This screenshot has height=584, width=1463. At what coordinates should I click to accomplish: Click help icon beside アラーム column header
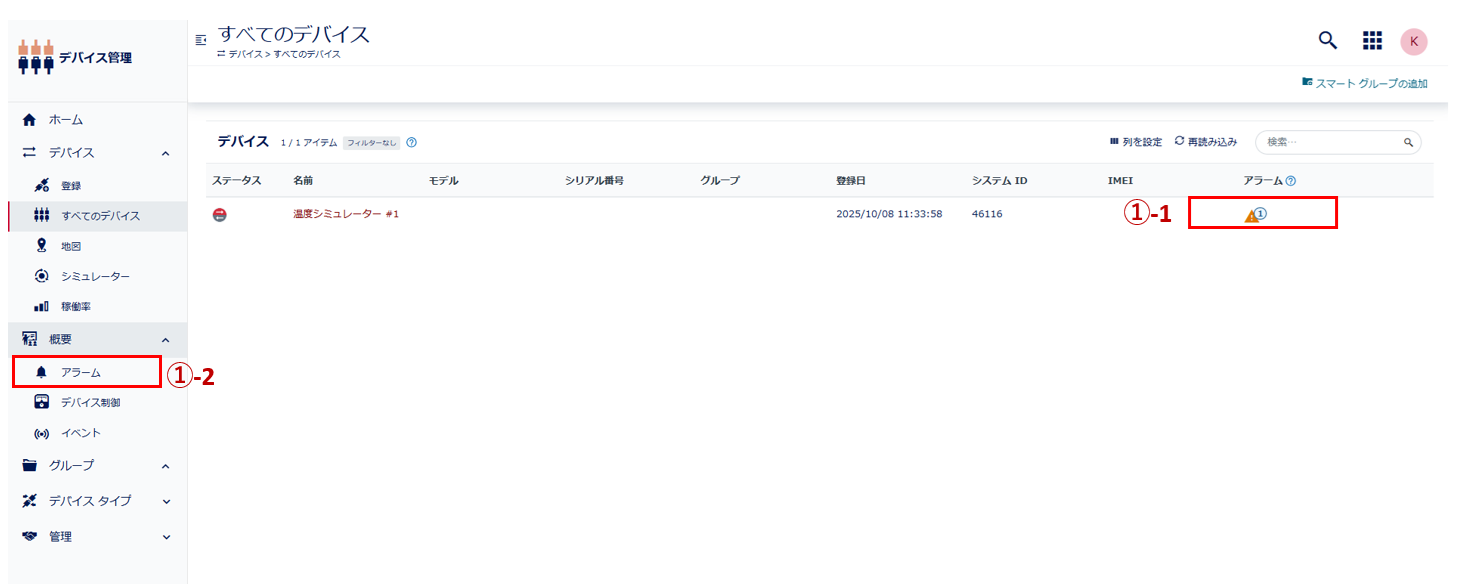click(x=1291, y=181)
